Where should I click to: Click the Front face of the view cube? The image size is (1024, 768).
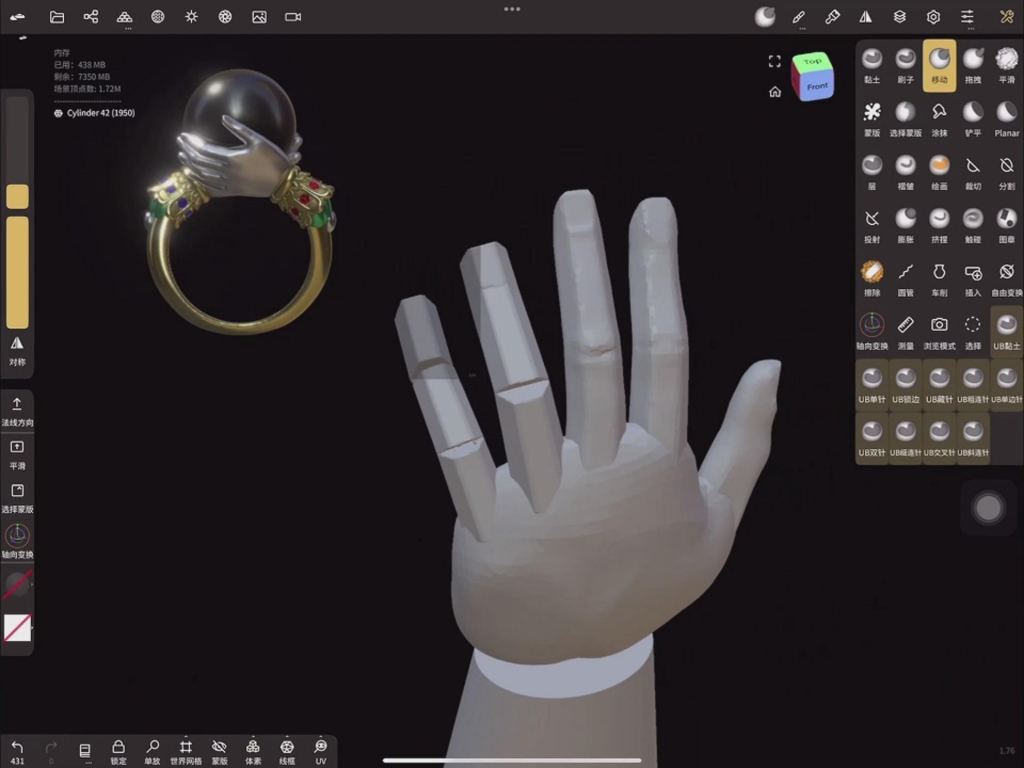(x=817, y=86)
